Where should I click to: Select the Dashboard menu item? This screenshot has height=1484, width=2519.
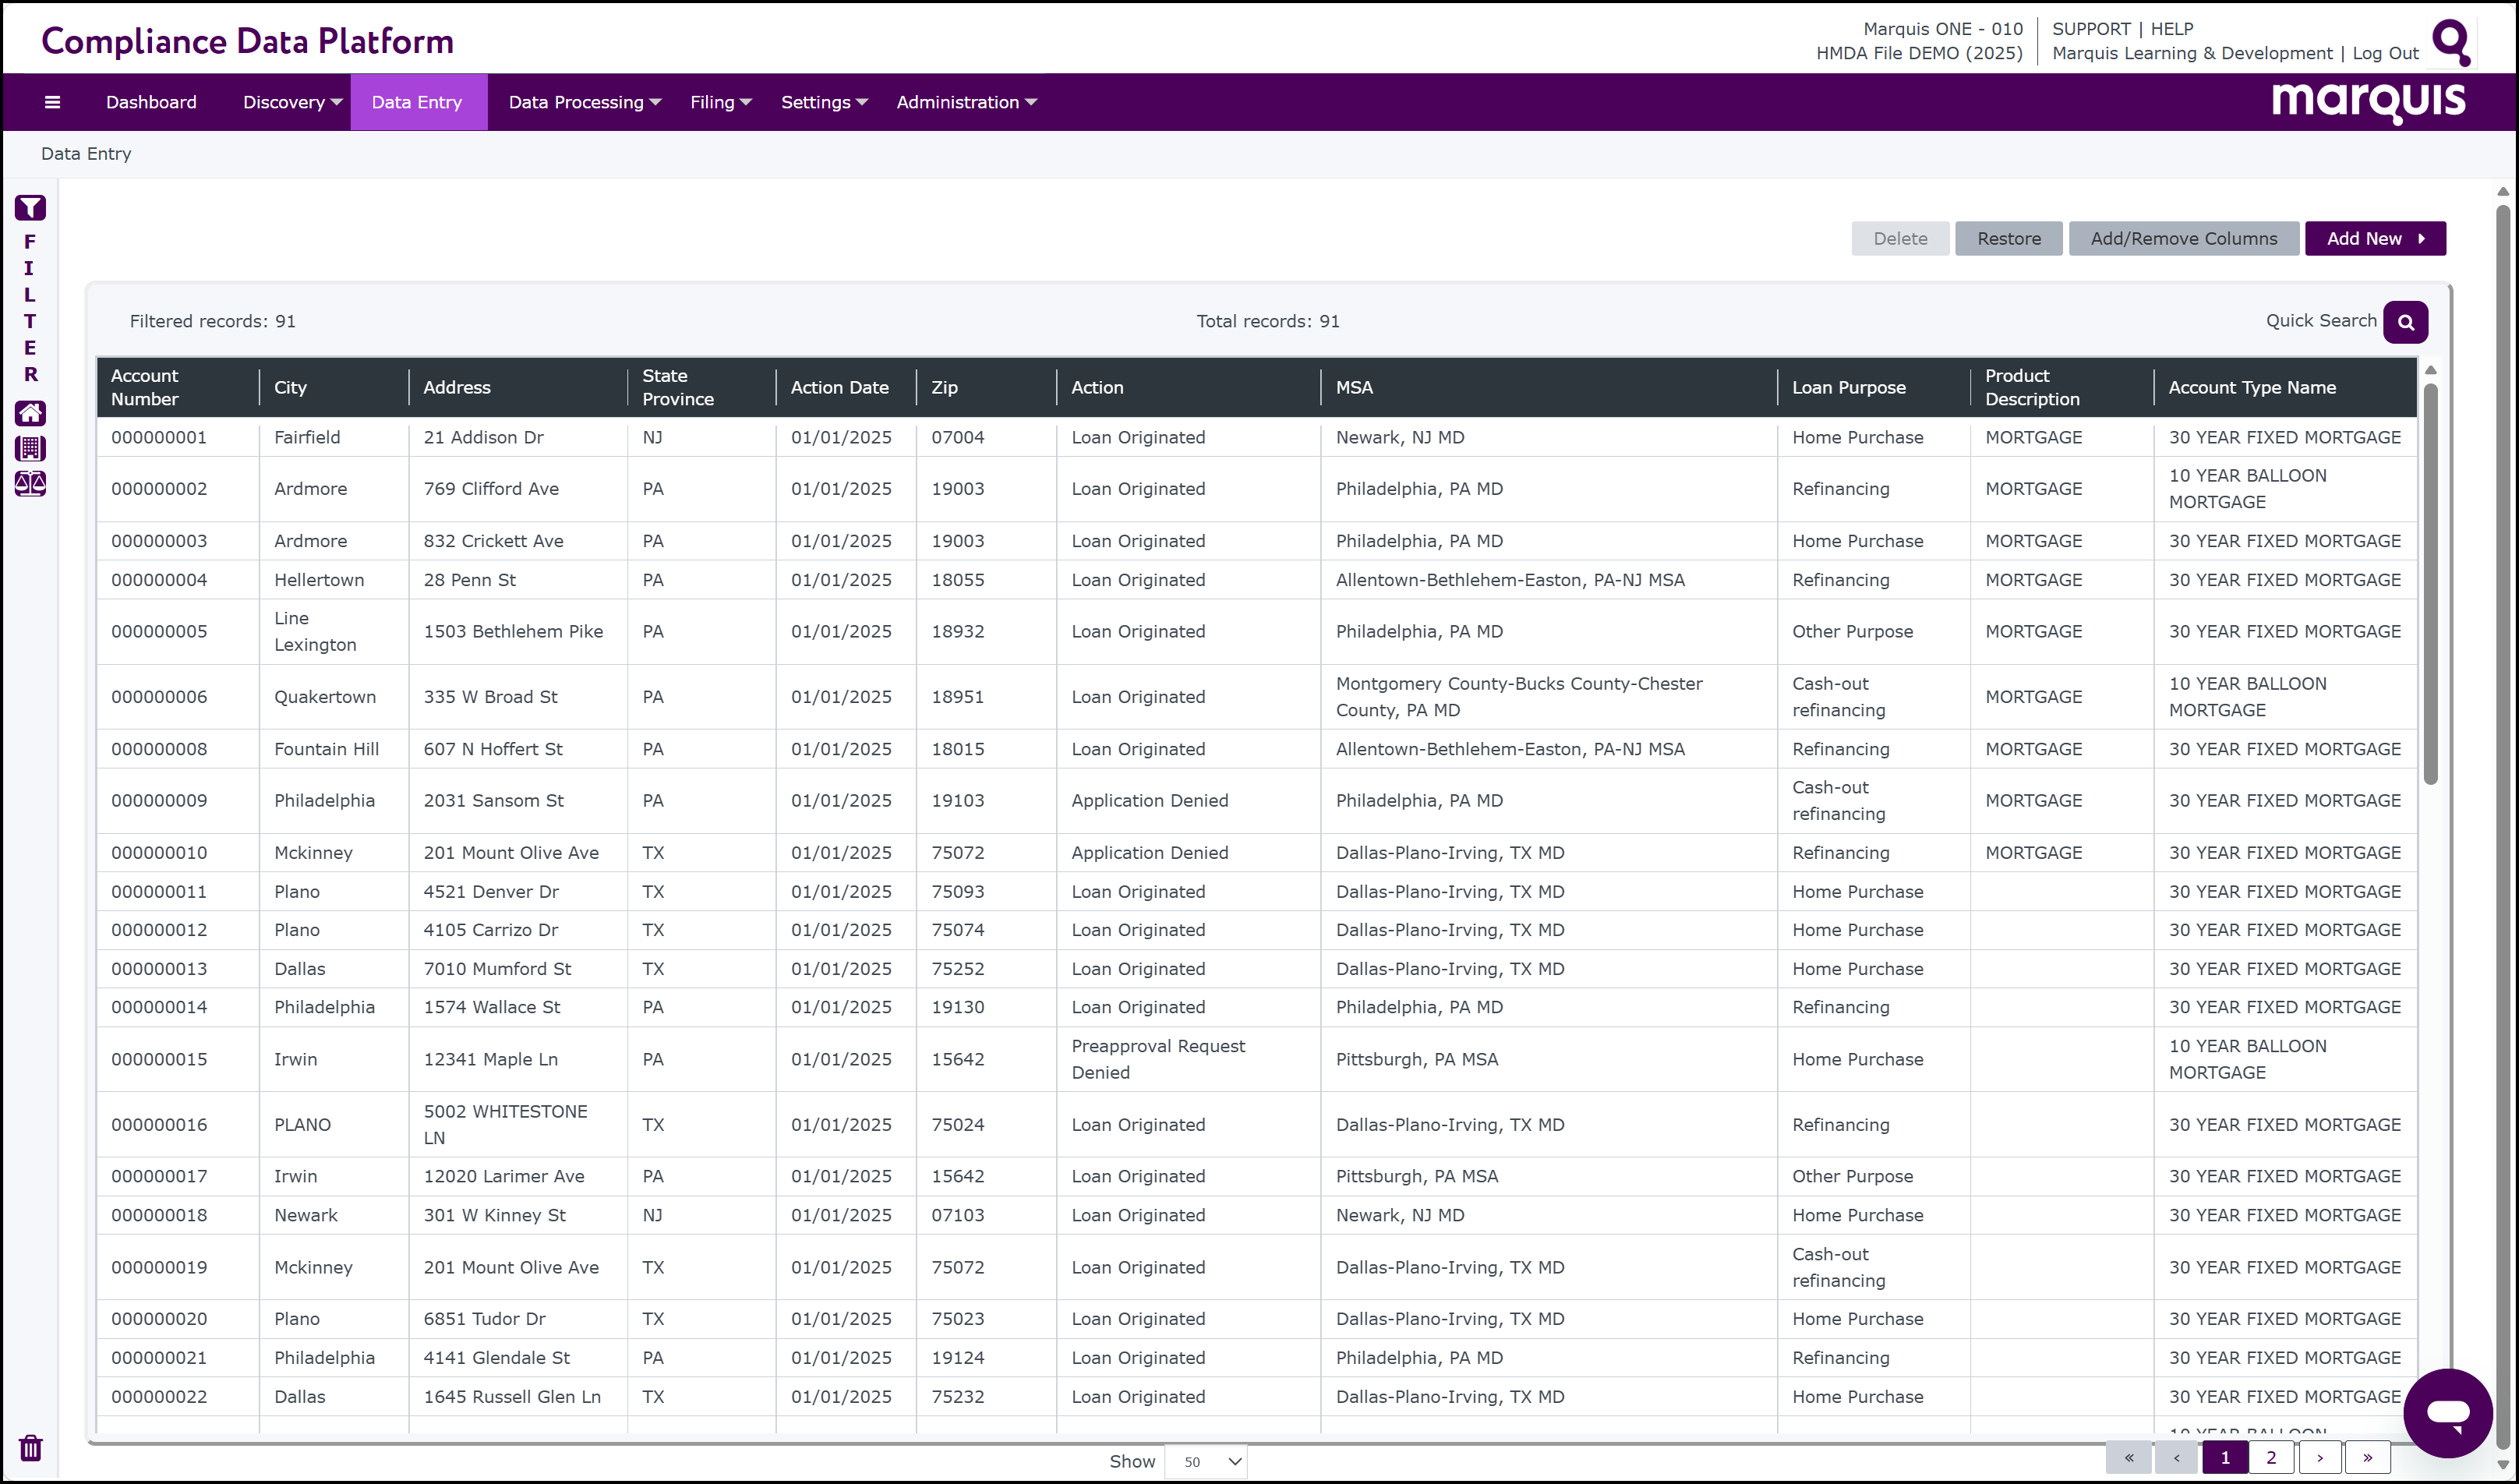pos(151,102)
